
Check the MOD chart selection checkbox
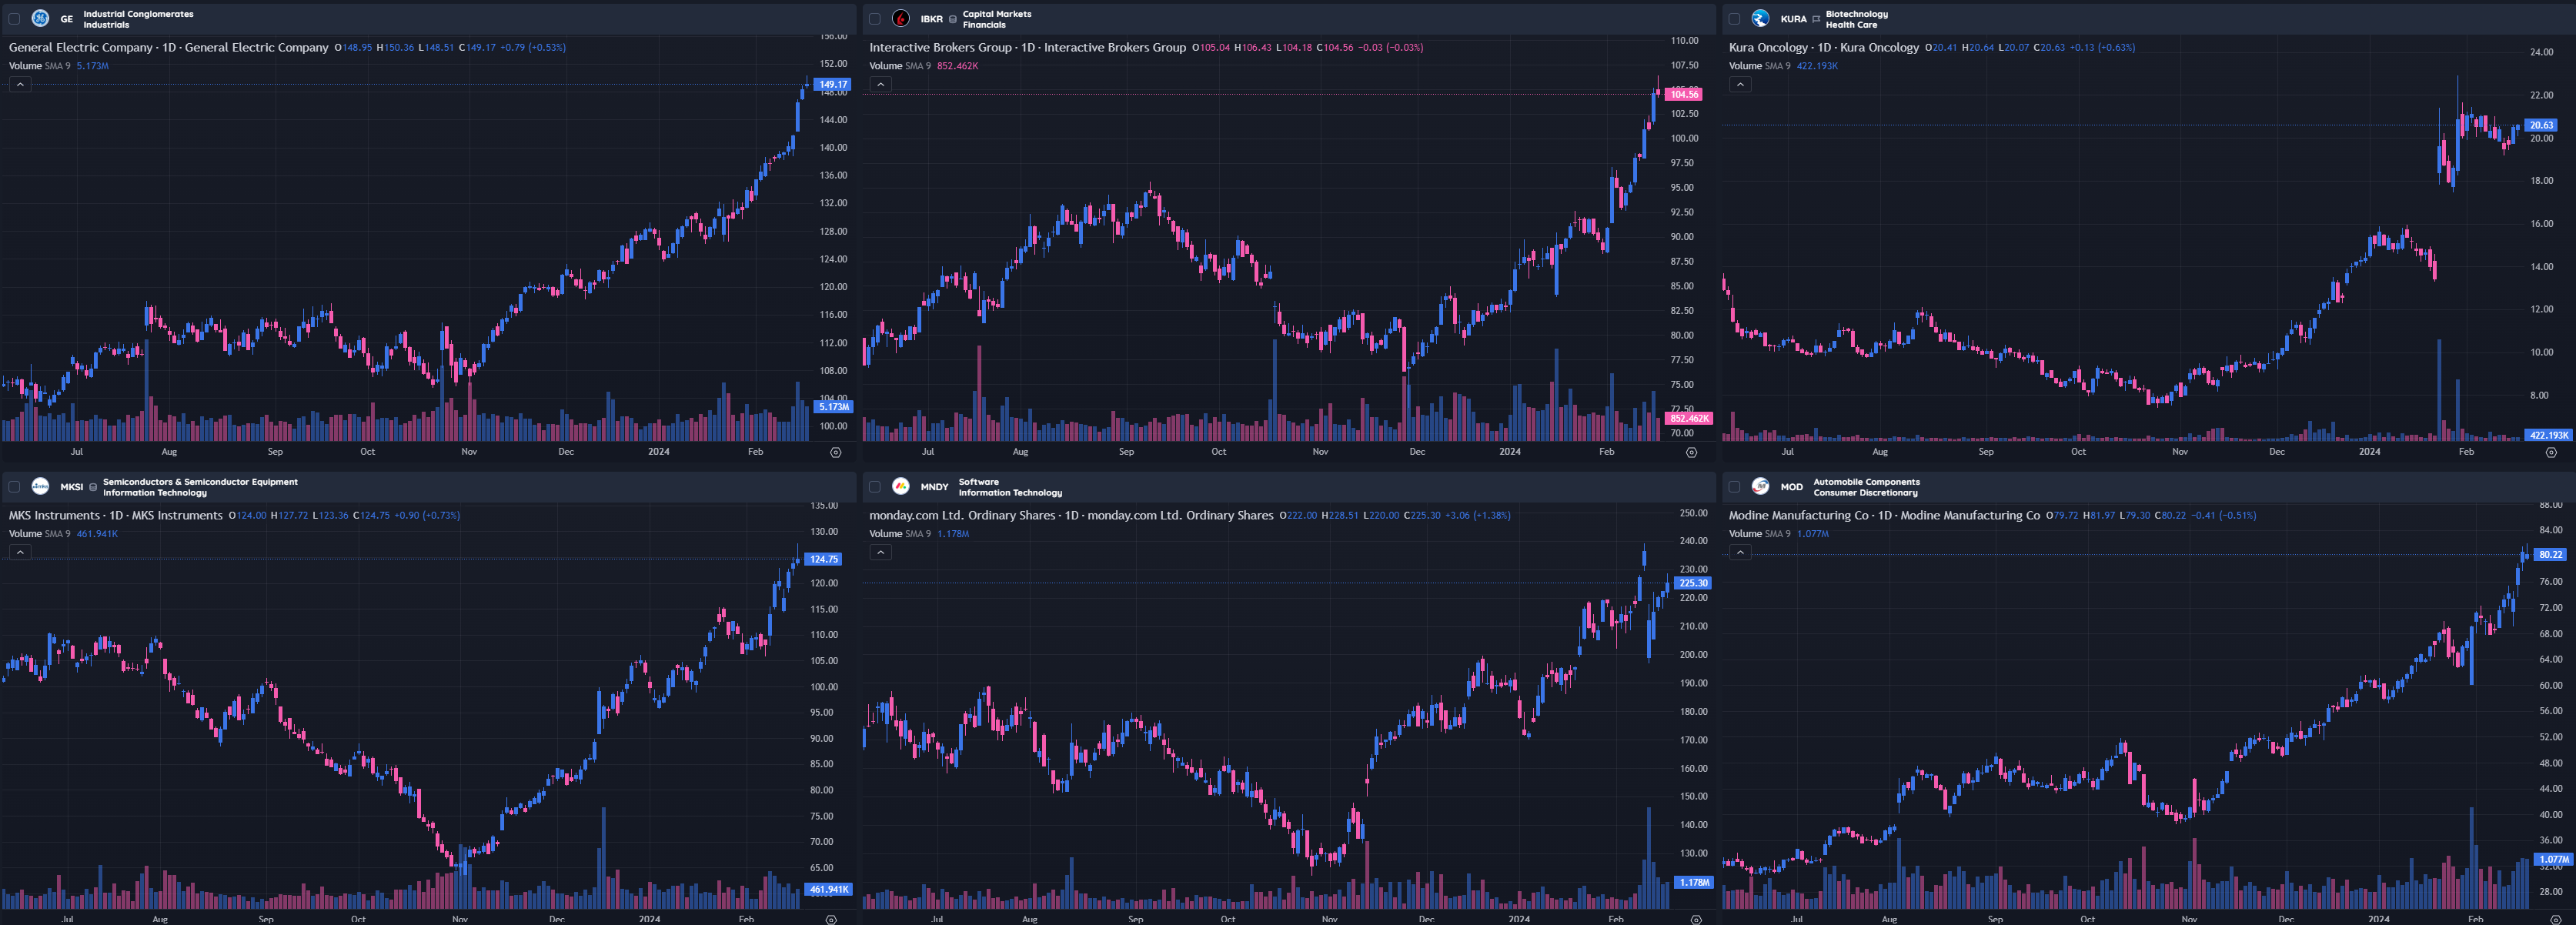(1734, 486)
